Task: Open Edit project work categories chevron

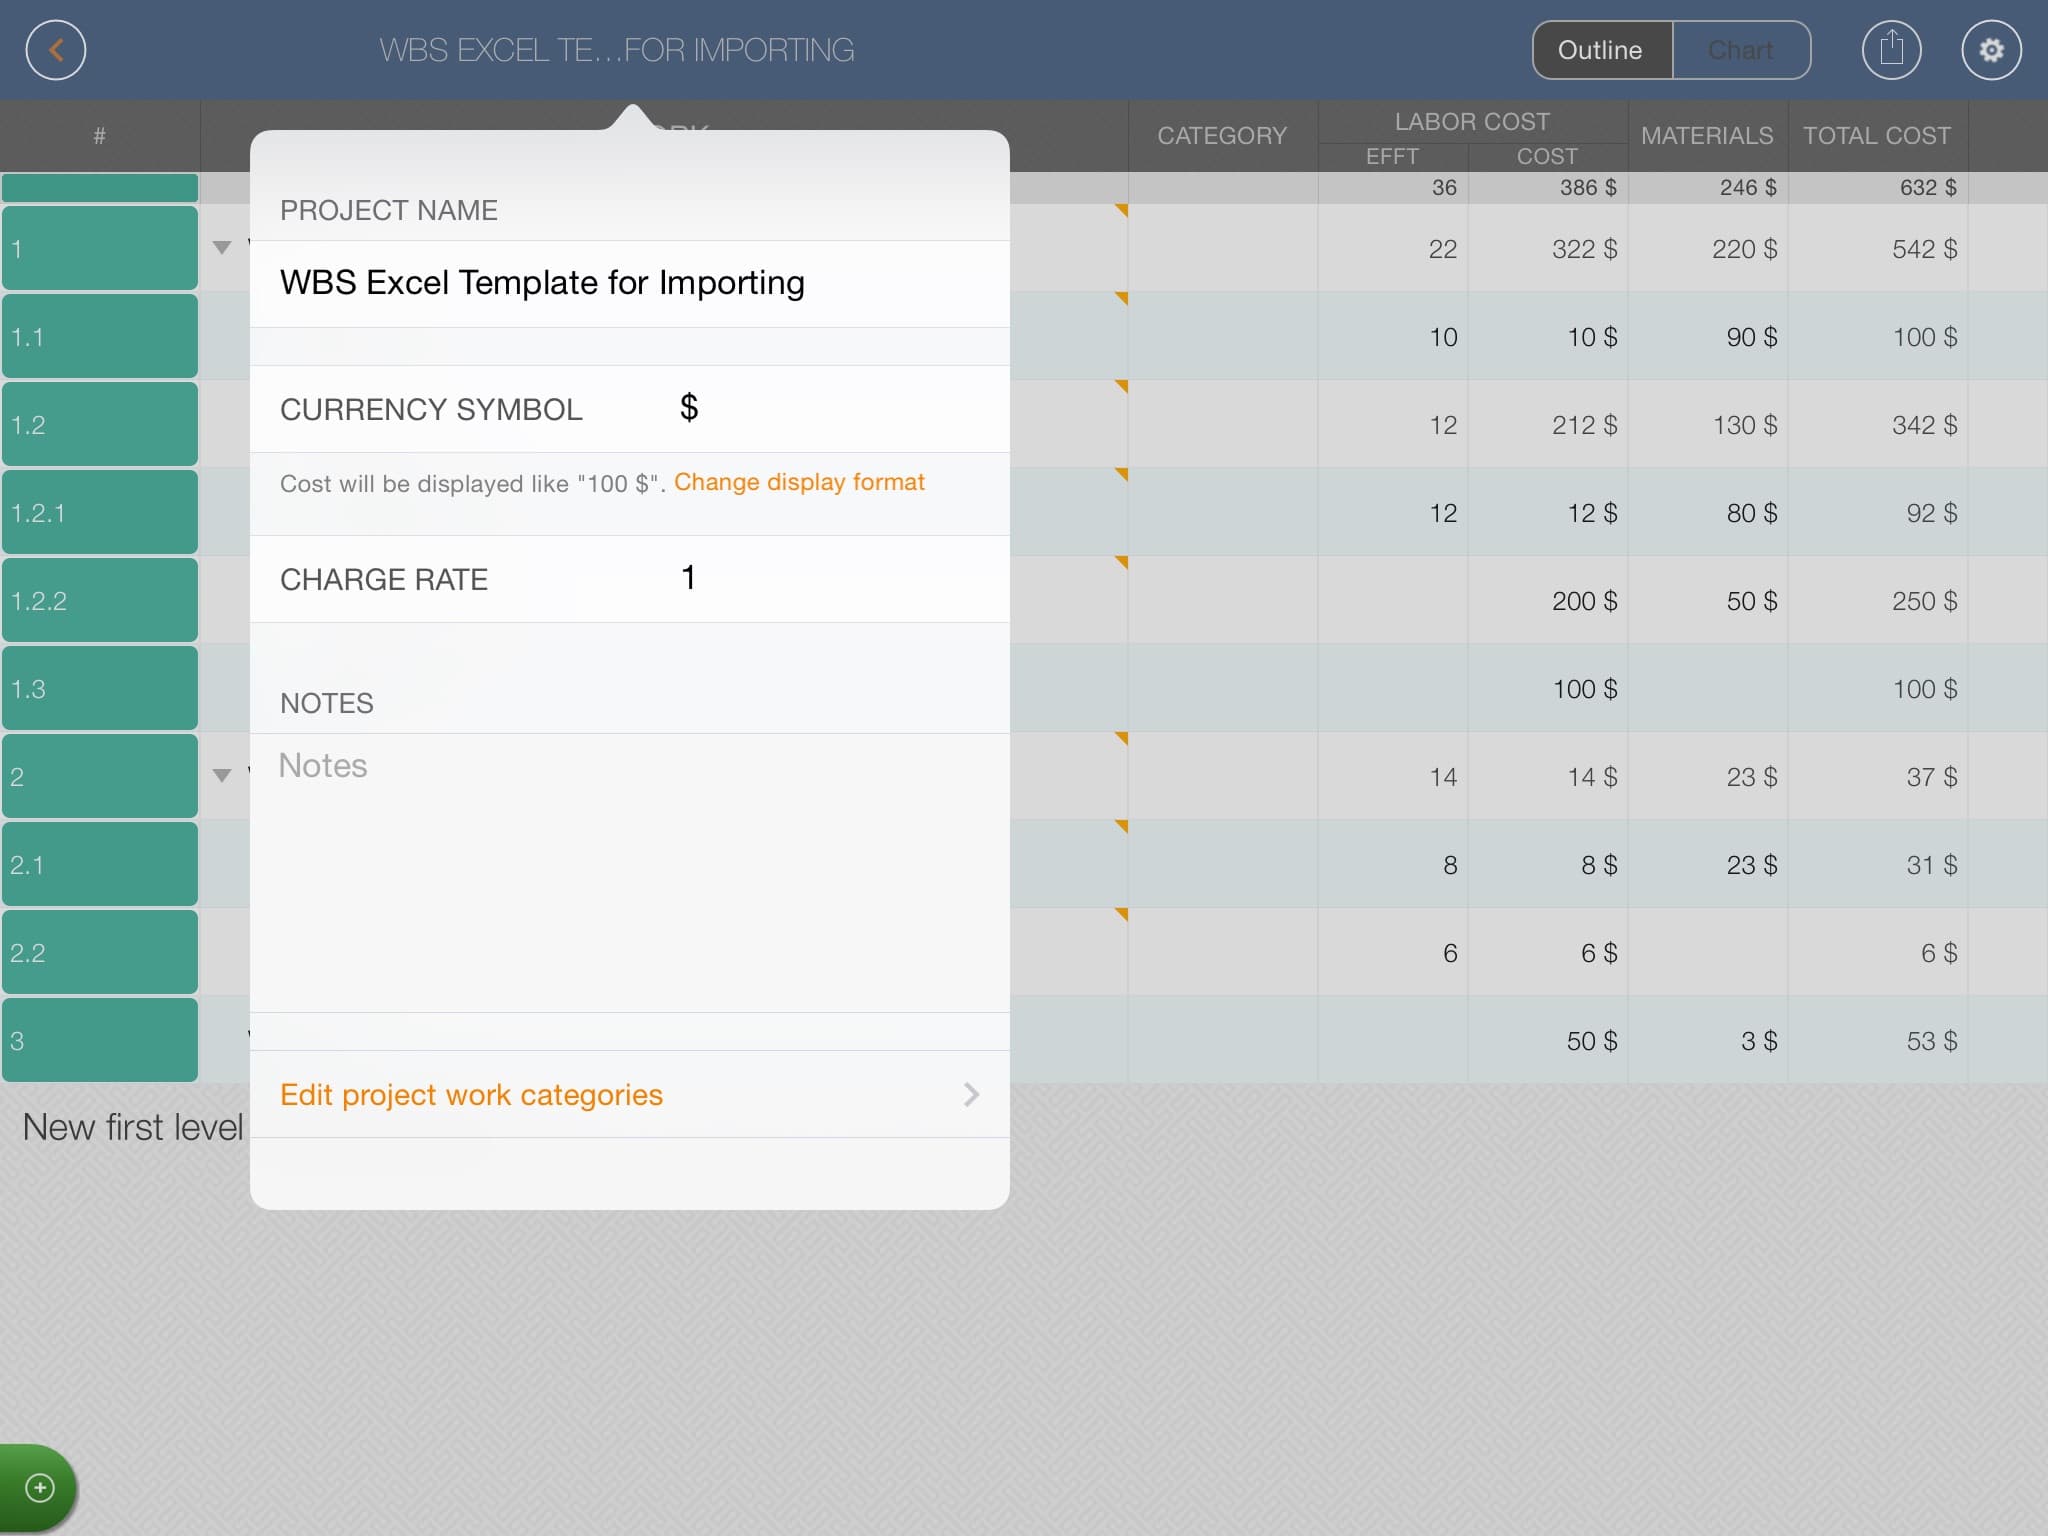Action: 970,1094
